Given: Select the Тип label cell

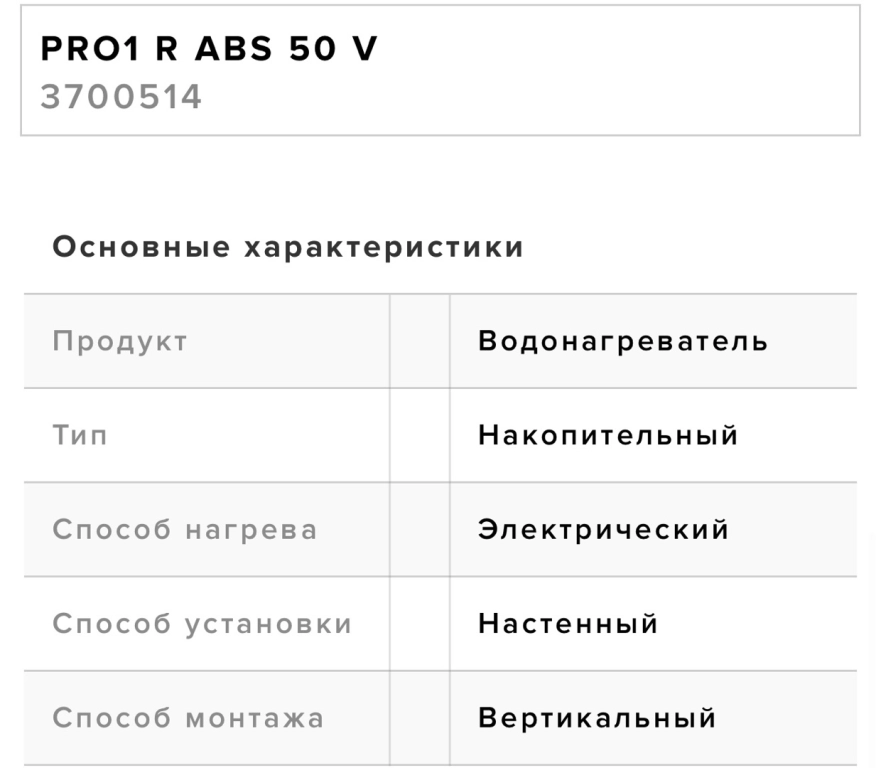Looking at the screenshot, I should [80, 435].
